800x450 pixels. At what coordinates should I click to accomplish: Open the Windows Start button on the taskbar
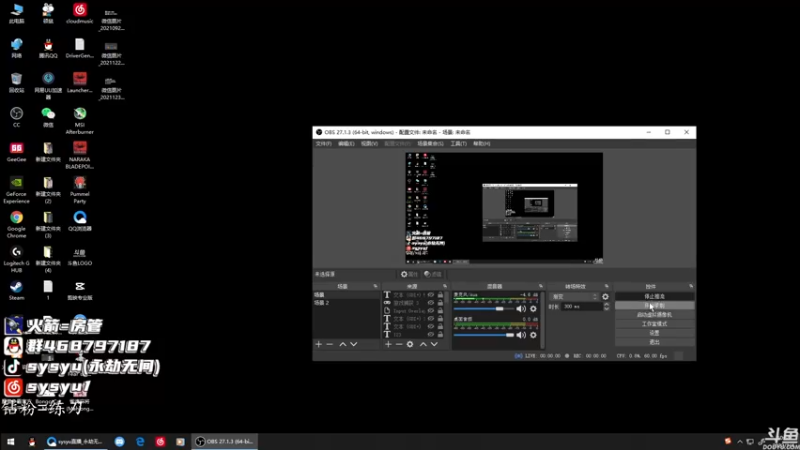11,441
